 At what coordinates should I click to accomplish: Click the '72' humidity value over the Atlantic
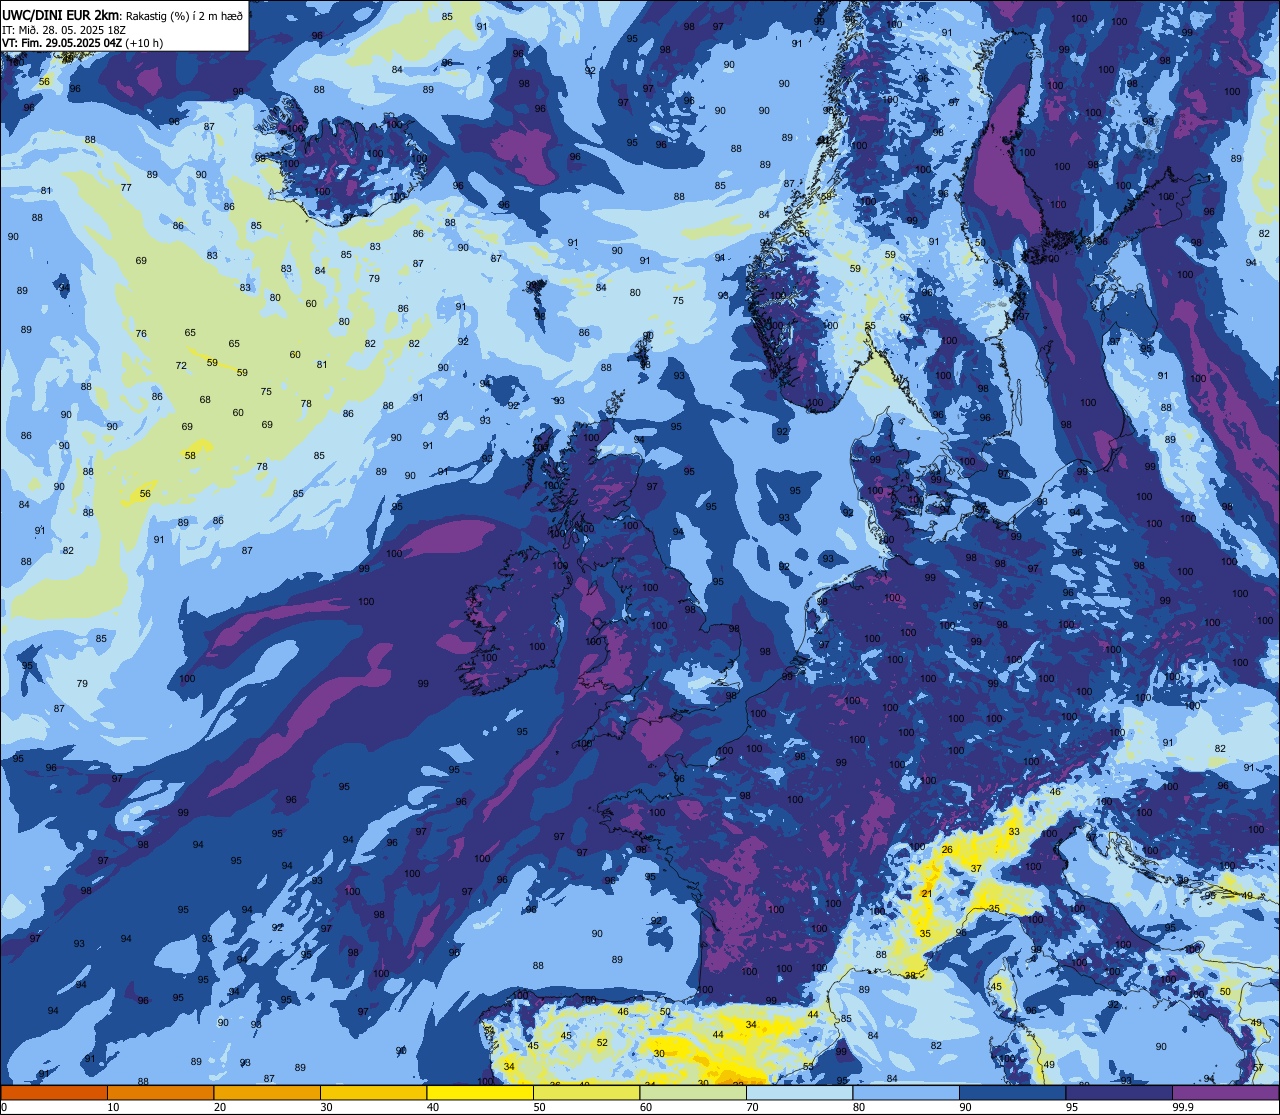tap(181, 366)
